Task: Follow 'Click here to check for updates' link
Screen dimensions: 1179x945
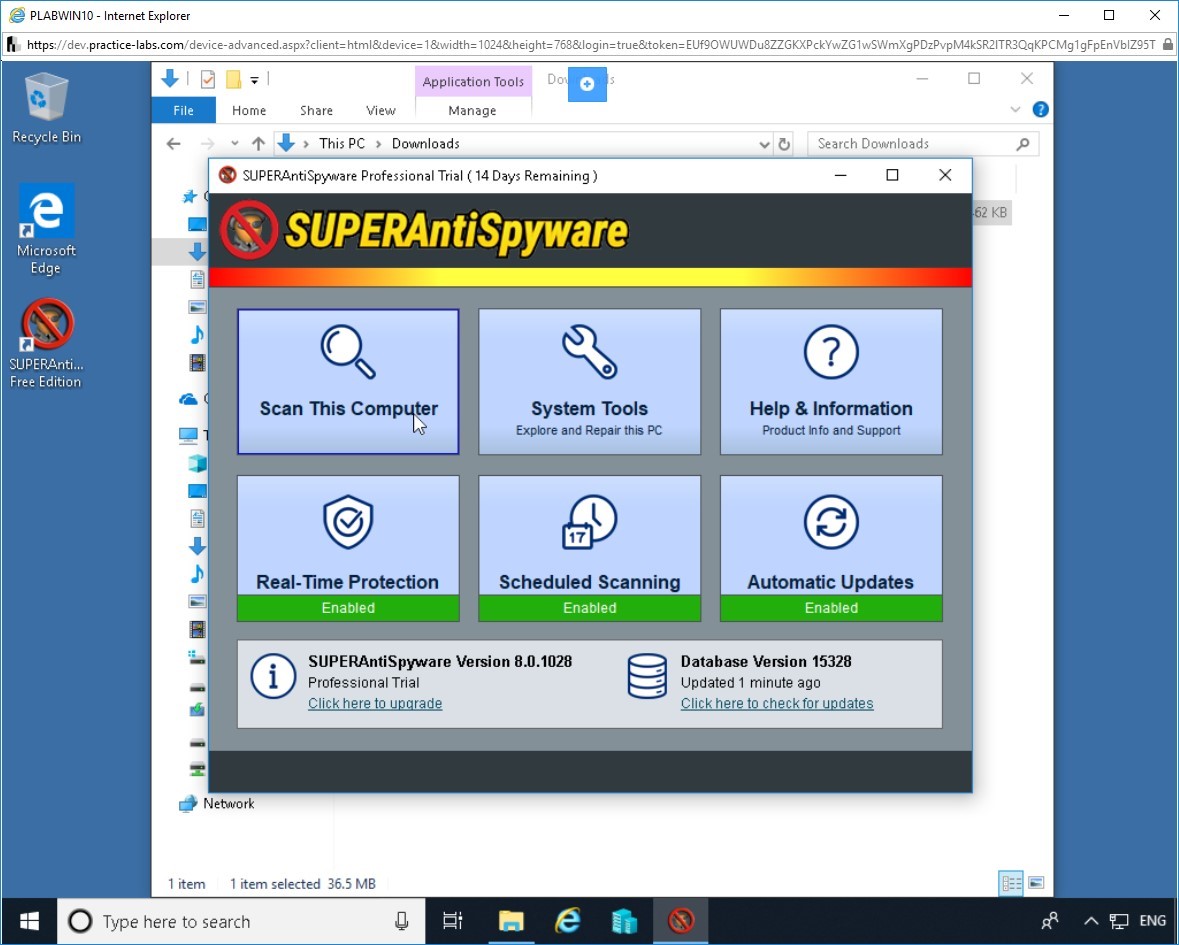Action: coord(777,704)
